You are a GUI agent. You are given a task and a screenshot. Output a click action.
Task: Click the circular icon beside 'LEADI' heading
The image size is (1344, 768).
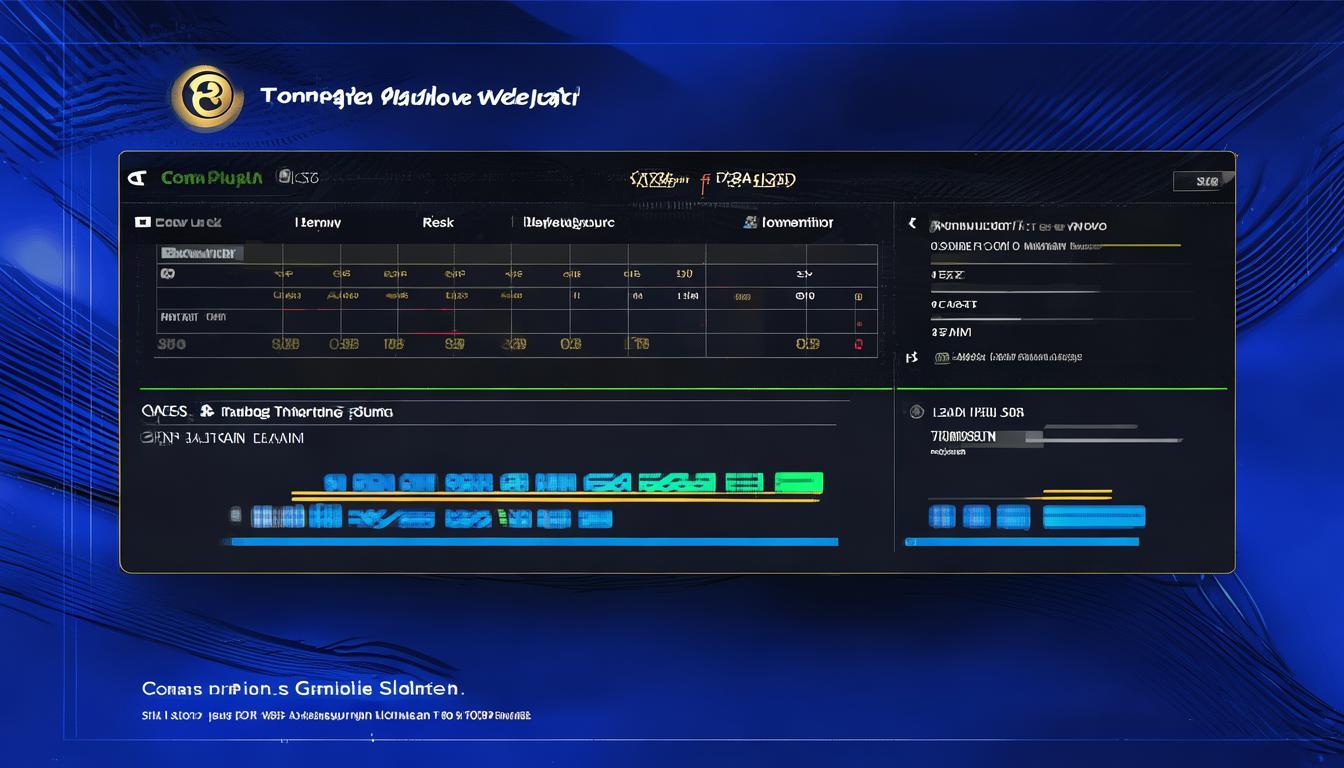pyautogui.click(x=913, y=411)
